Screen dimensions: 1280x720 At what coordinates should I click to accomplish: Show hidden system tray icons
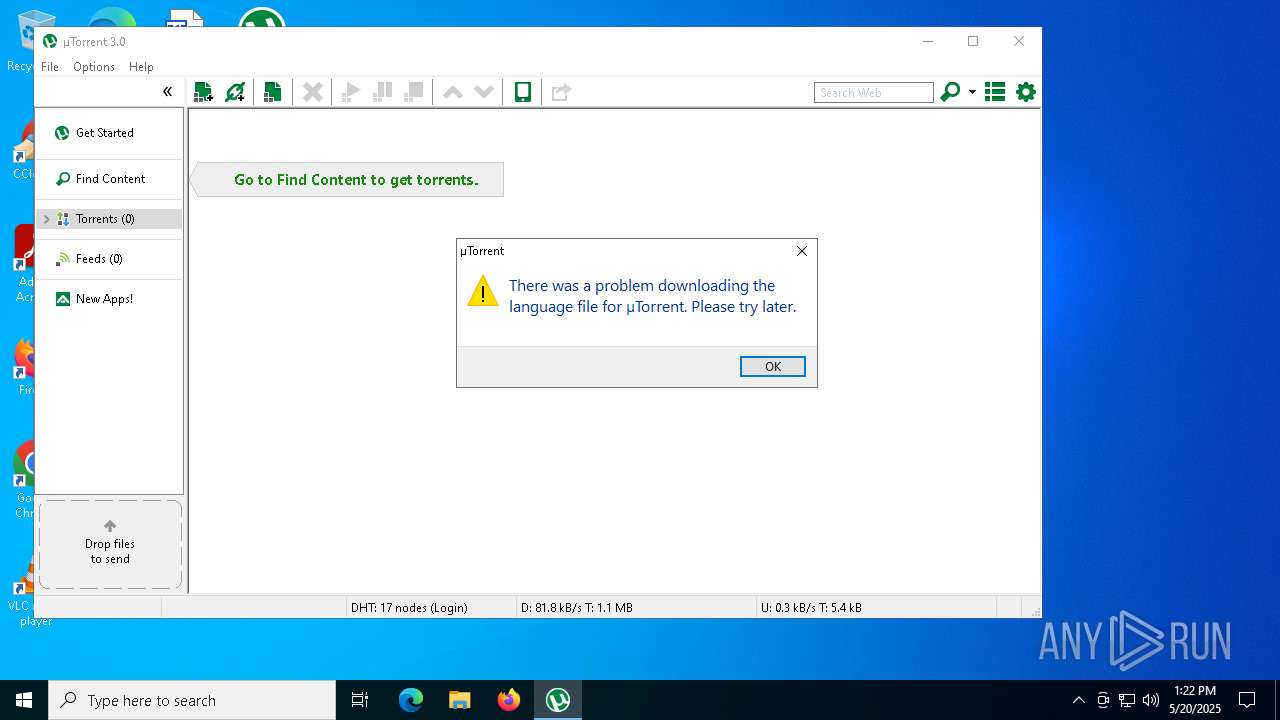(1078, 700)
